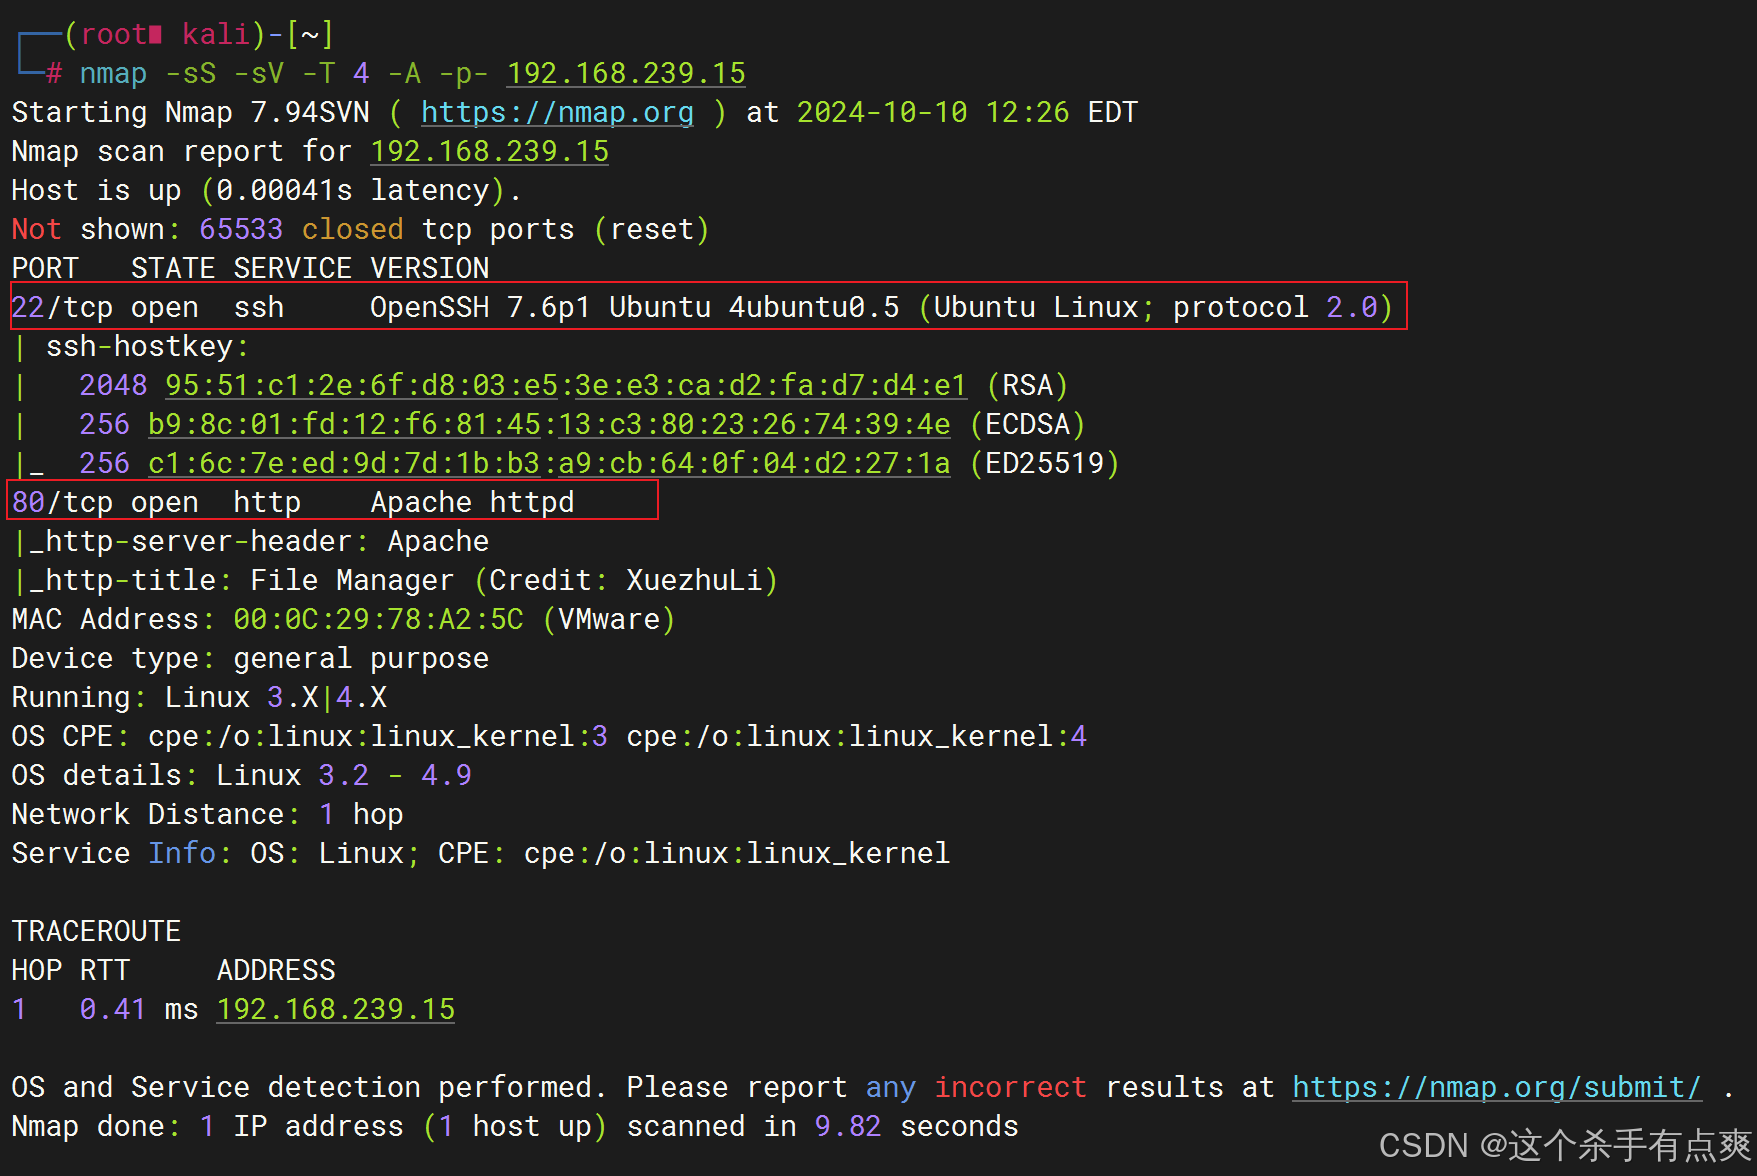Click the IP 192.168.239.15 in nmap command
Screen dimensions: 1757x1176
coord(626,74)
